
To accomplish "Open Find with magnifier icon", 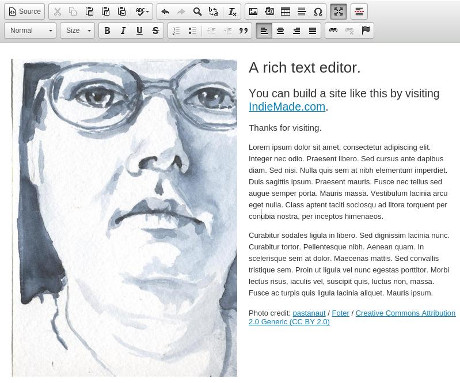I will coord(197,12).
